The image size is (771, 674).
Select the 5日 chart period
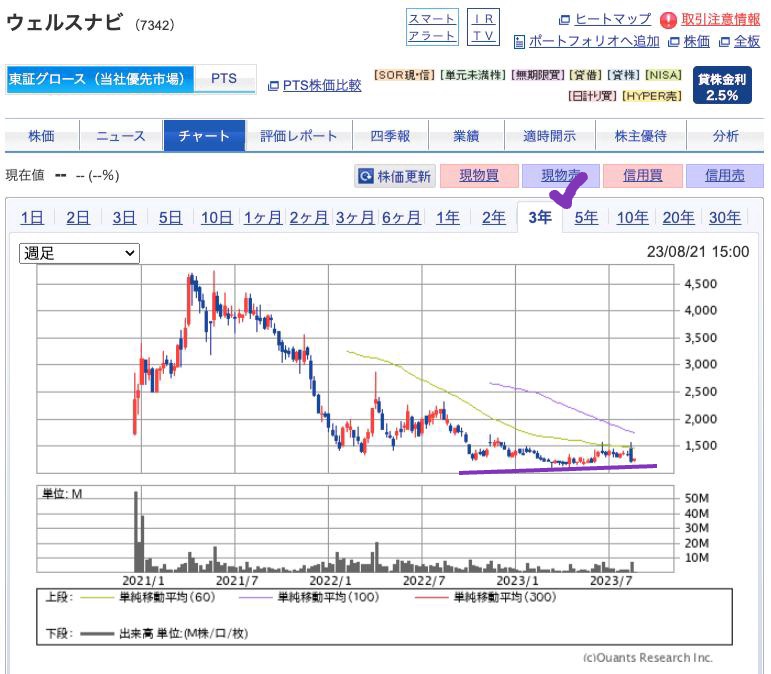coord(170,217)
